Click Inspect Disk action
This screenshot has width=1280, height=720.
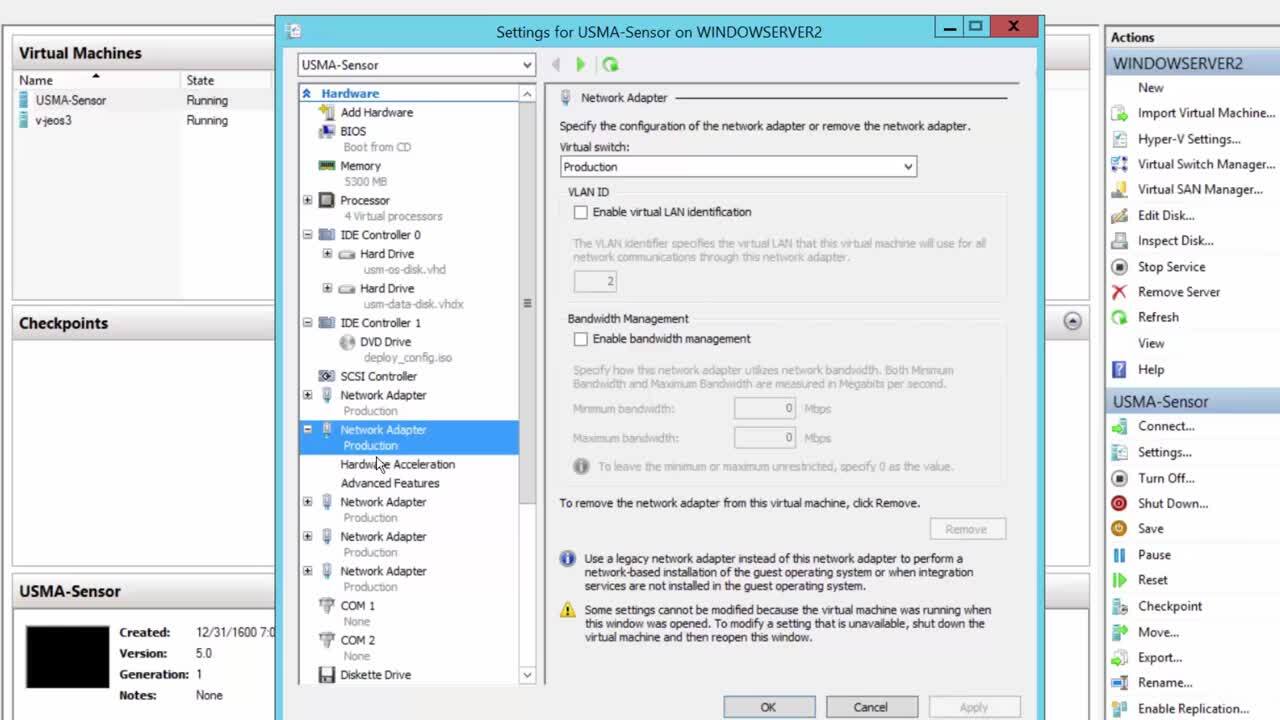pyautogui.click(x=1175, y=241)
